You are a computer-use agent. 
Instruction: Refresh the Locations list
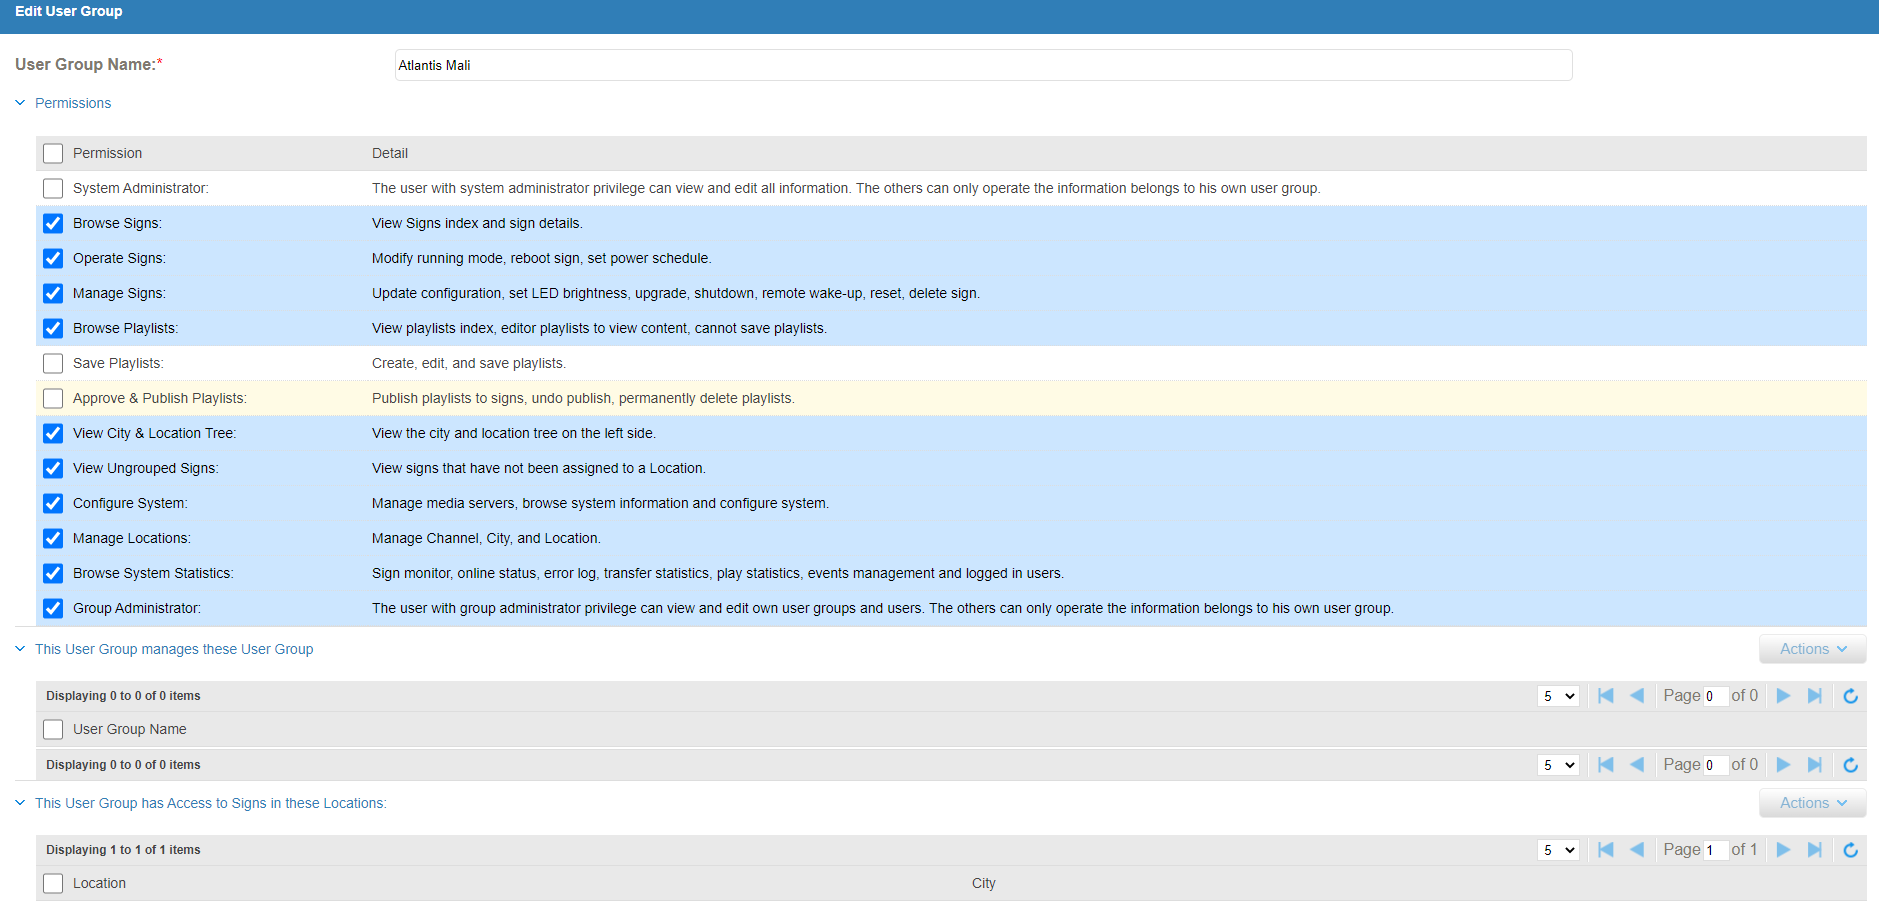(x=1851, y=850)
